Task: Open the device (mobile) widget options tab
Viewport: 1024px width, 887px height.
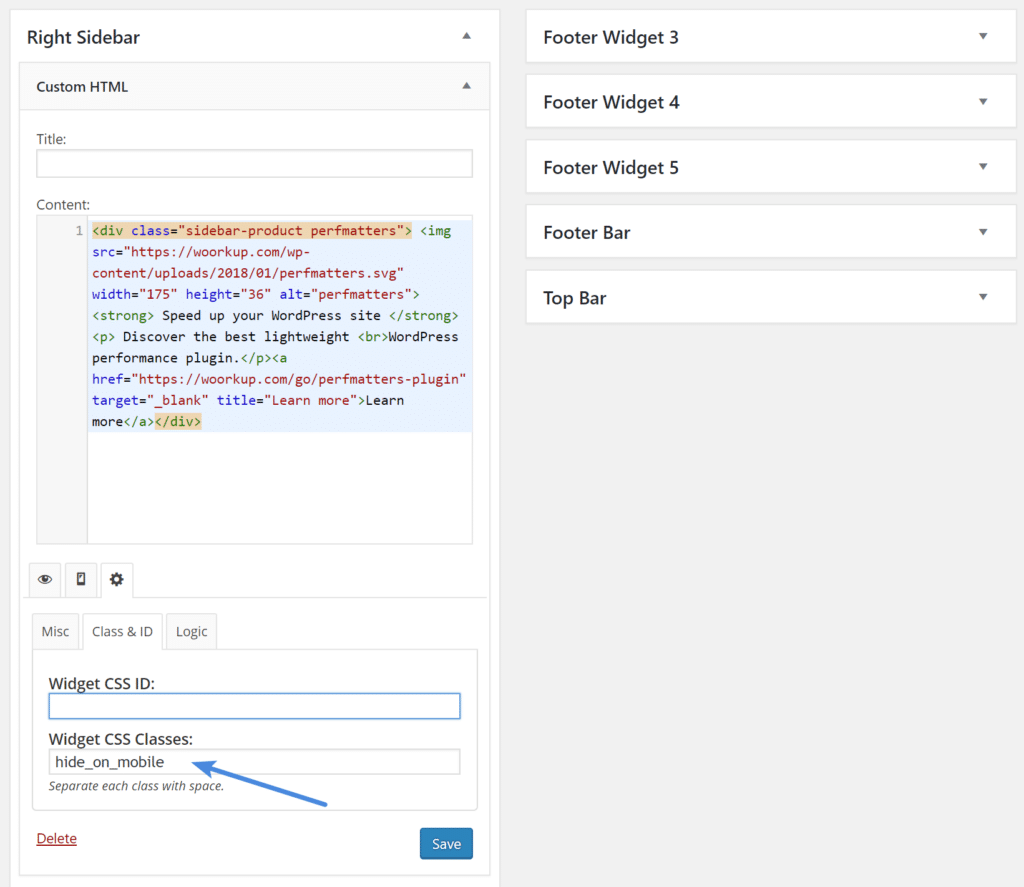Action: pos(81,579)
